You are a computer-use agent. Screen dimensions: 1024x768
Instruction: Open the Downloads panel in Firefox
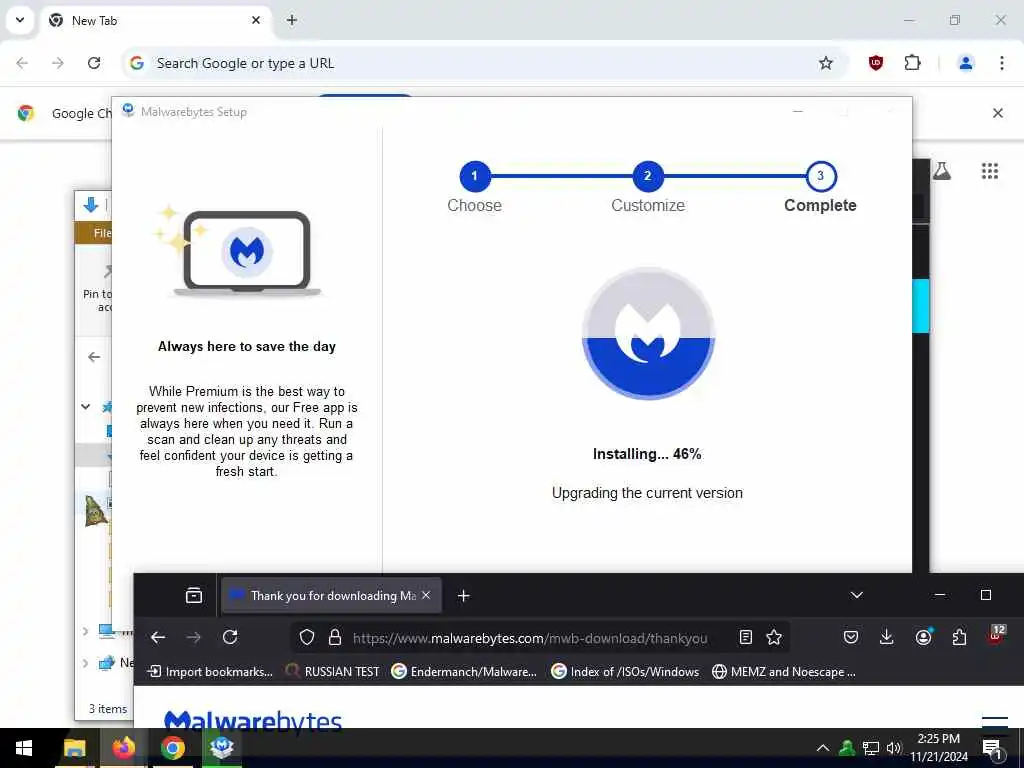pos(886,637)
